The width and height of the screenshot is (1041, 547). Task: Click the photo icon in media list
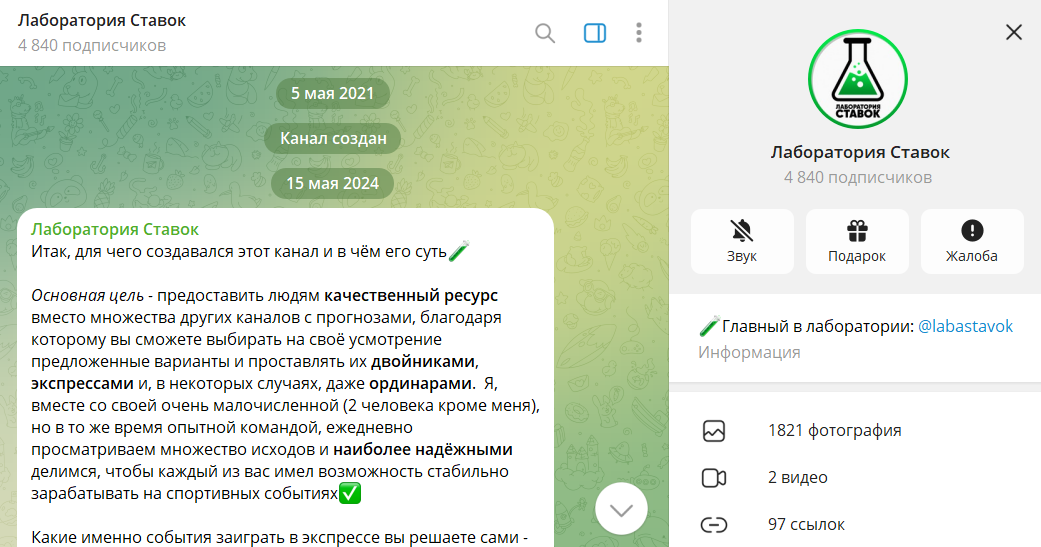point(713,431)
